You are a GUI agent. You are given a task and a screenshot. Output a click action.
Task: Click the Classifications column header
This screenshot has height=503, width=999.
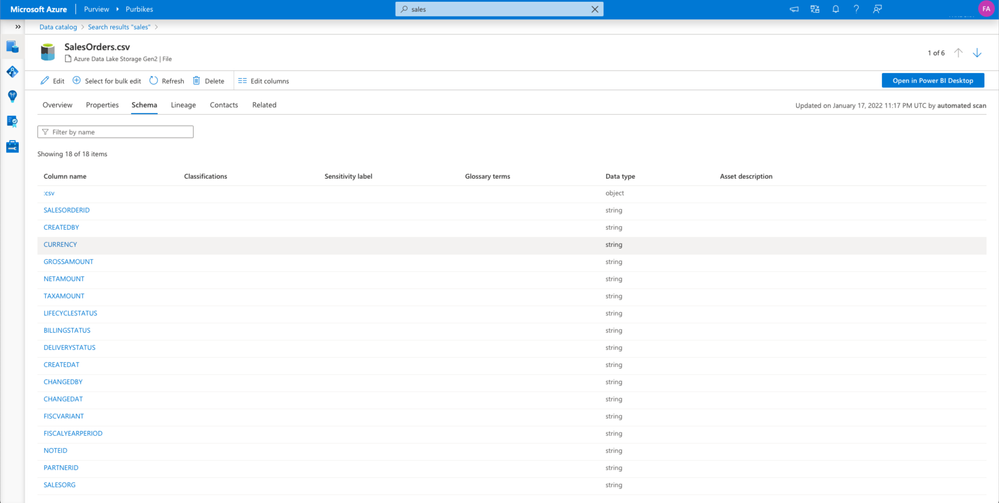[x=206, y=177]
